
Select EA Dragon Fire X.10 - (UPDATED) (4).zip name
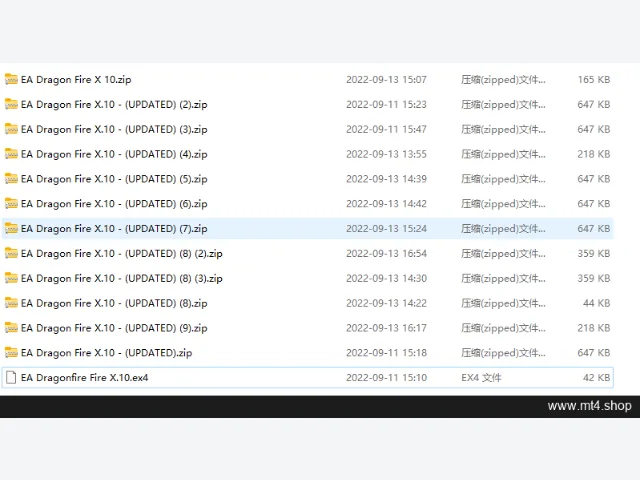pos(114,154)
